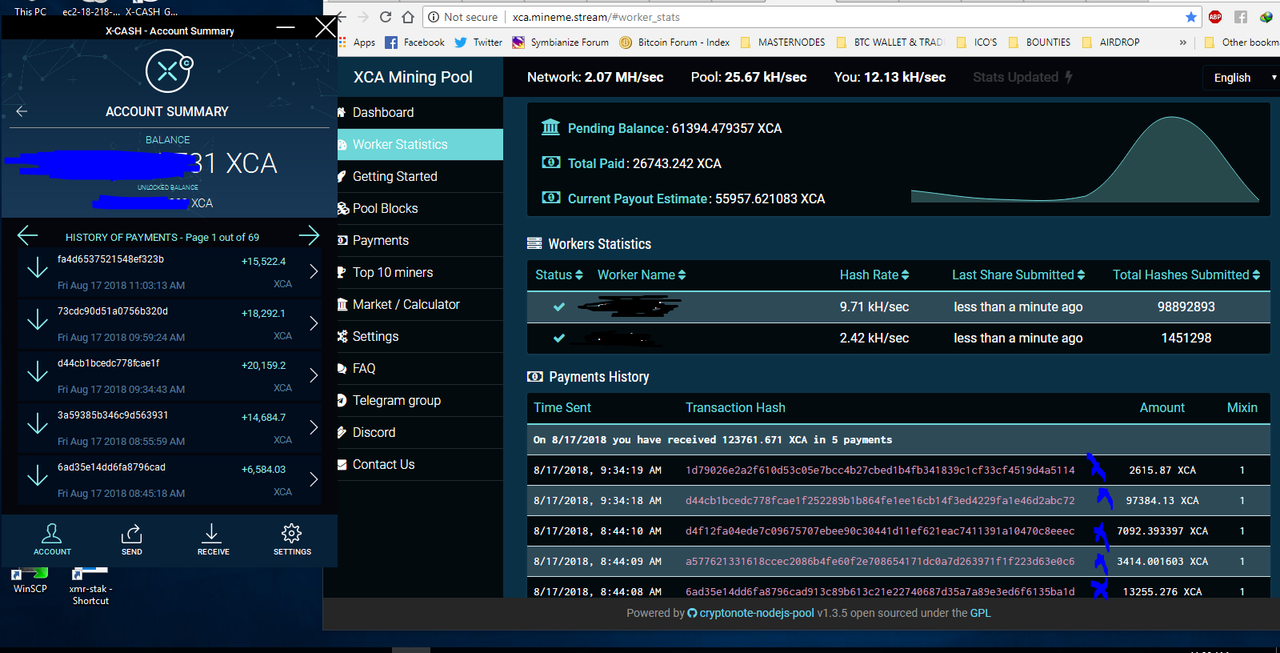Open Getting Started sidebar item
This screenshot has width=1280, height=653.
coord(420,176)
